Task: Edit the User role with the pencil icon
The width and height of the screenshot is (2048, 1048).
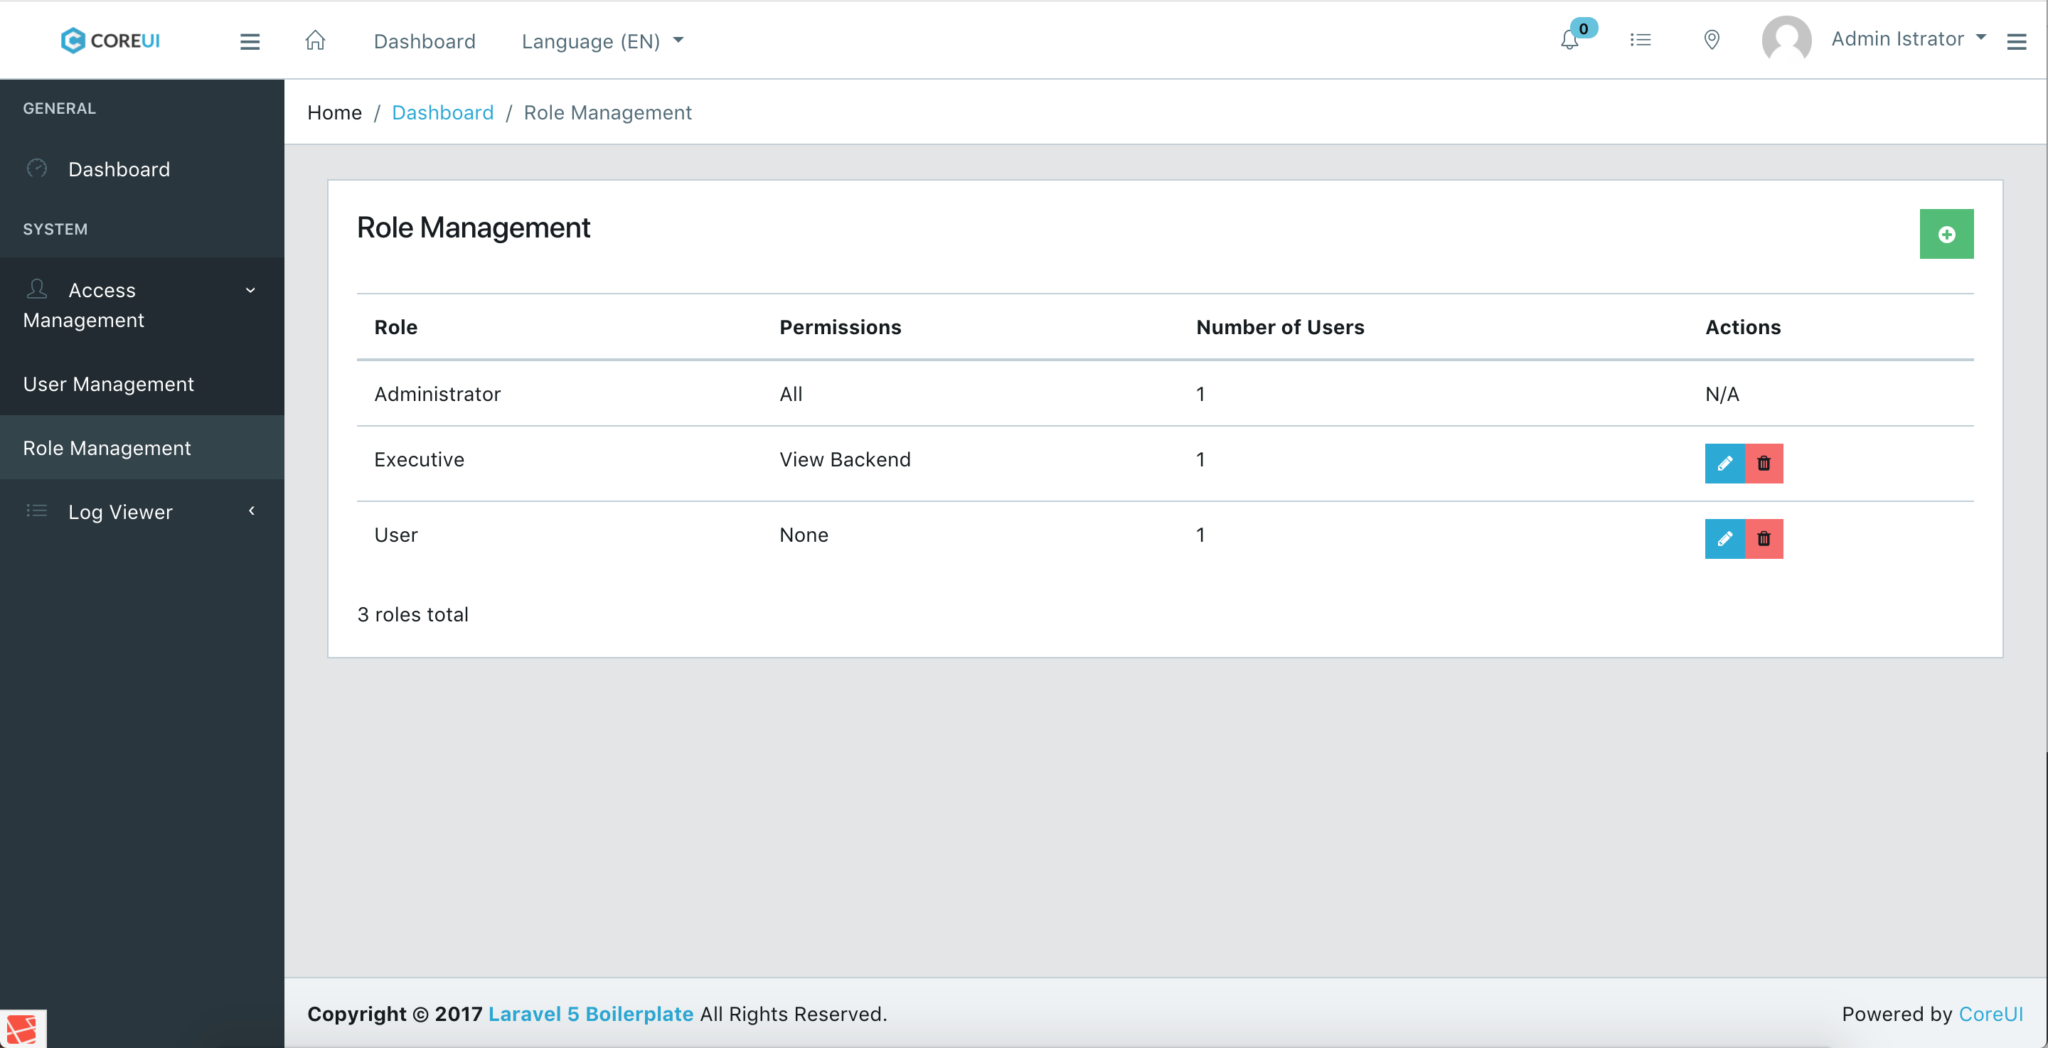Action: click(x=1724, y=538)
